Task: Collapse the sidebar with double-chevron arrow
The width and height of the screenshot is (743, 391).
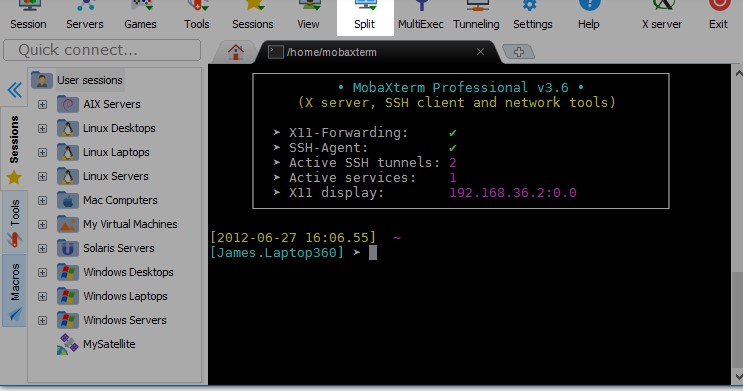Action: 15,90
